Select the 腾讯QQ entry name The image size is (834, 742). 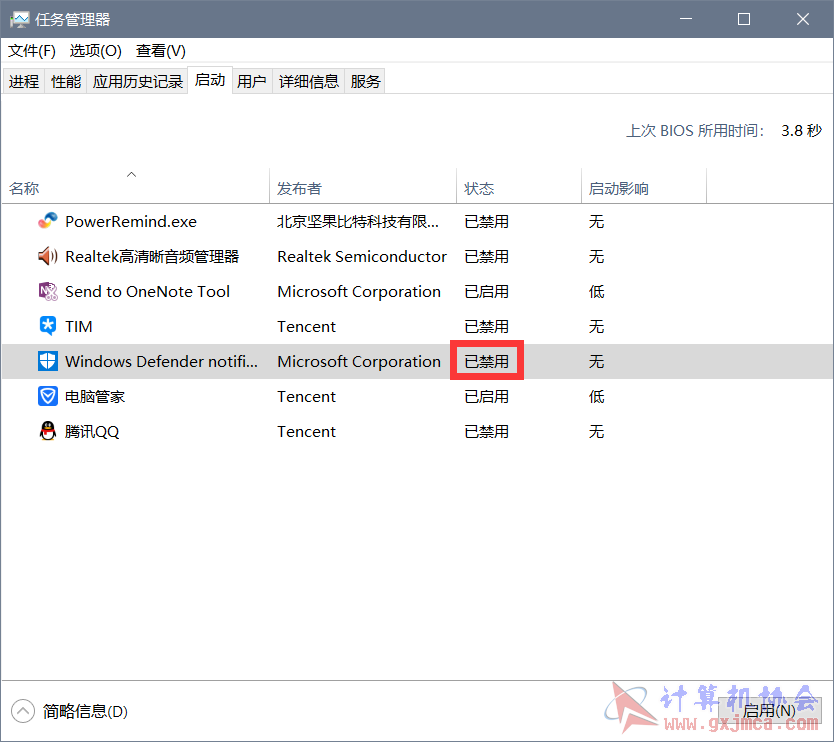92,431
